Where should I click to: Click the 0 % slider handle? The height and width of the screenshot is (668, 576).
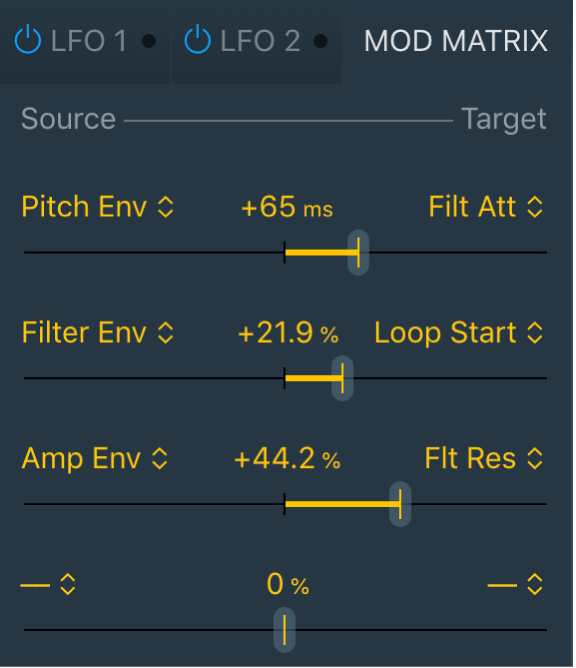click(284, 630)
